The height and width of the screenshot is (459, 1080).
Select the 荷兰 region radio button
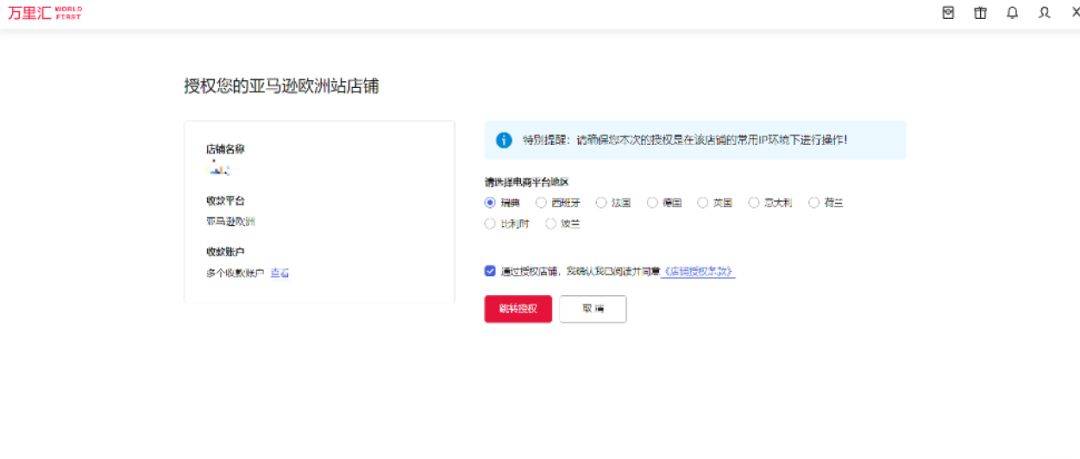tap(814, 203)
